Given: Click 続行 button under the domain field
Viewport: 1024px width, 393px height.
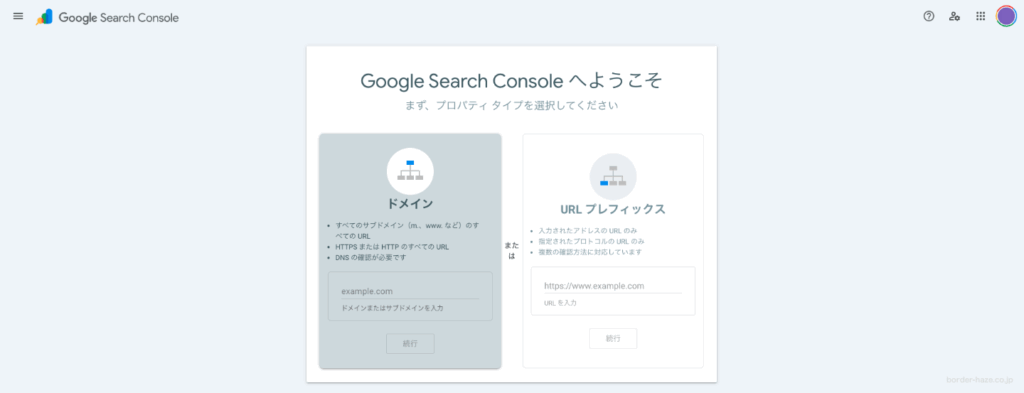Looking at the screenshot, I should point(410,343).
